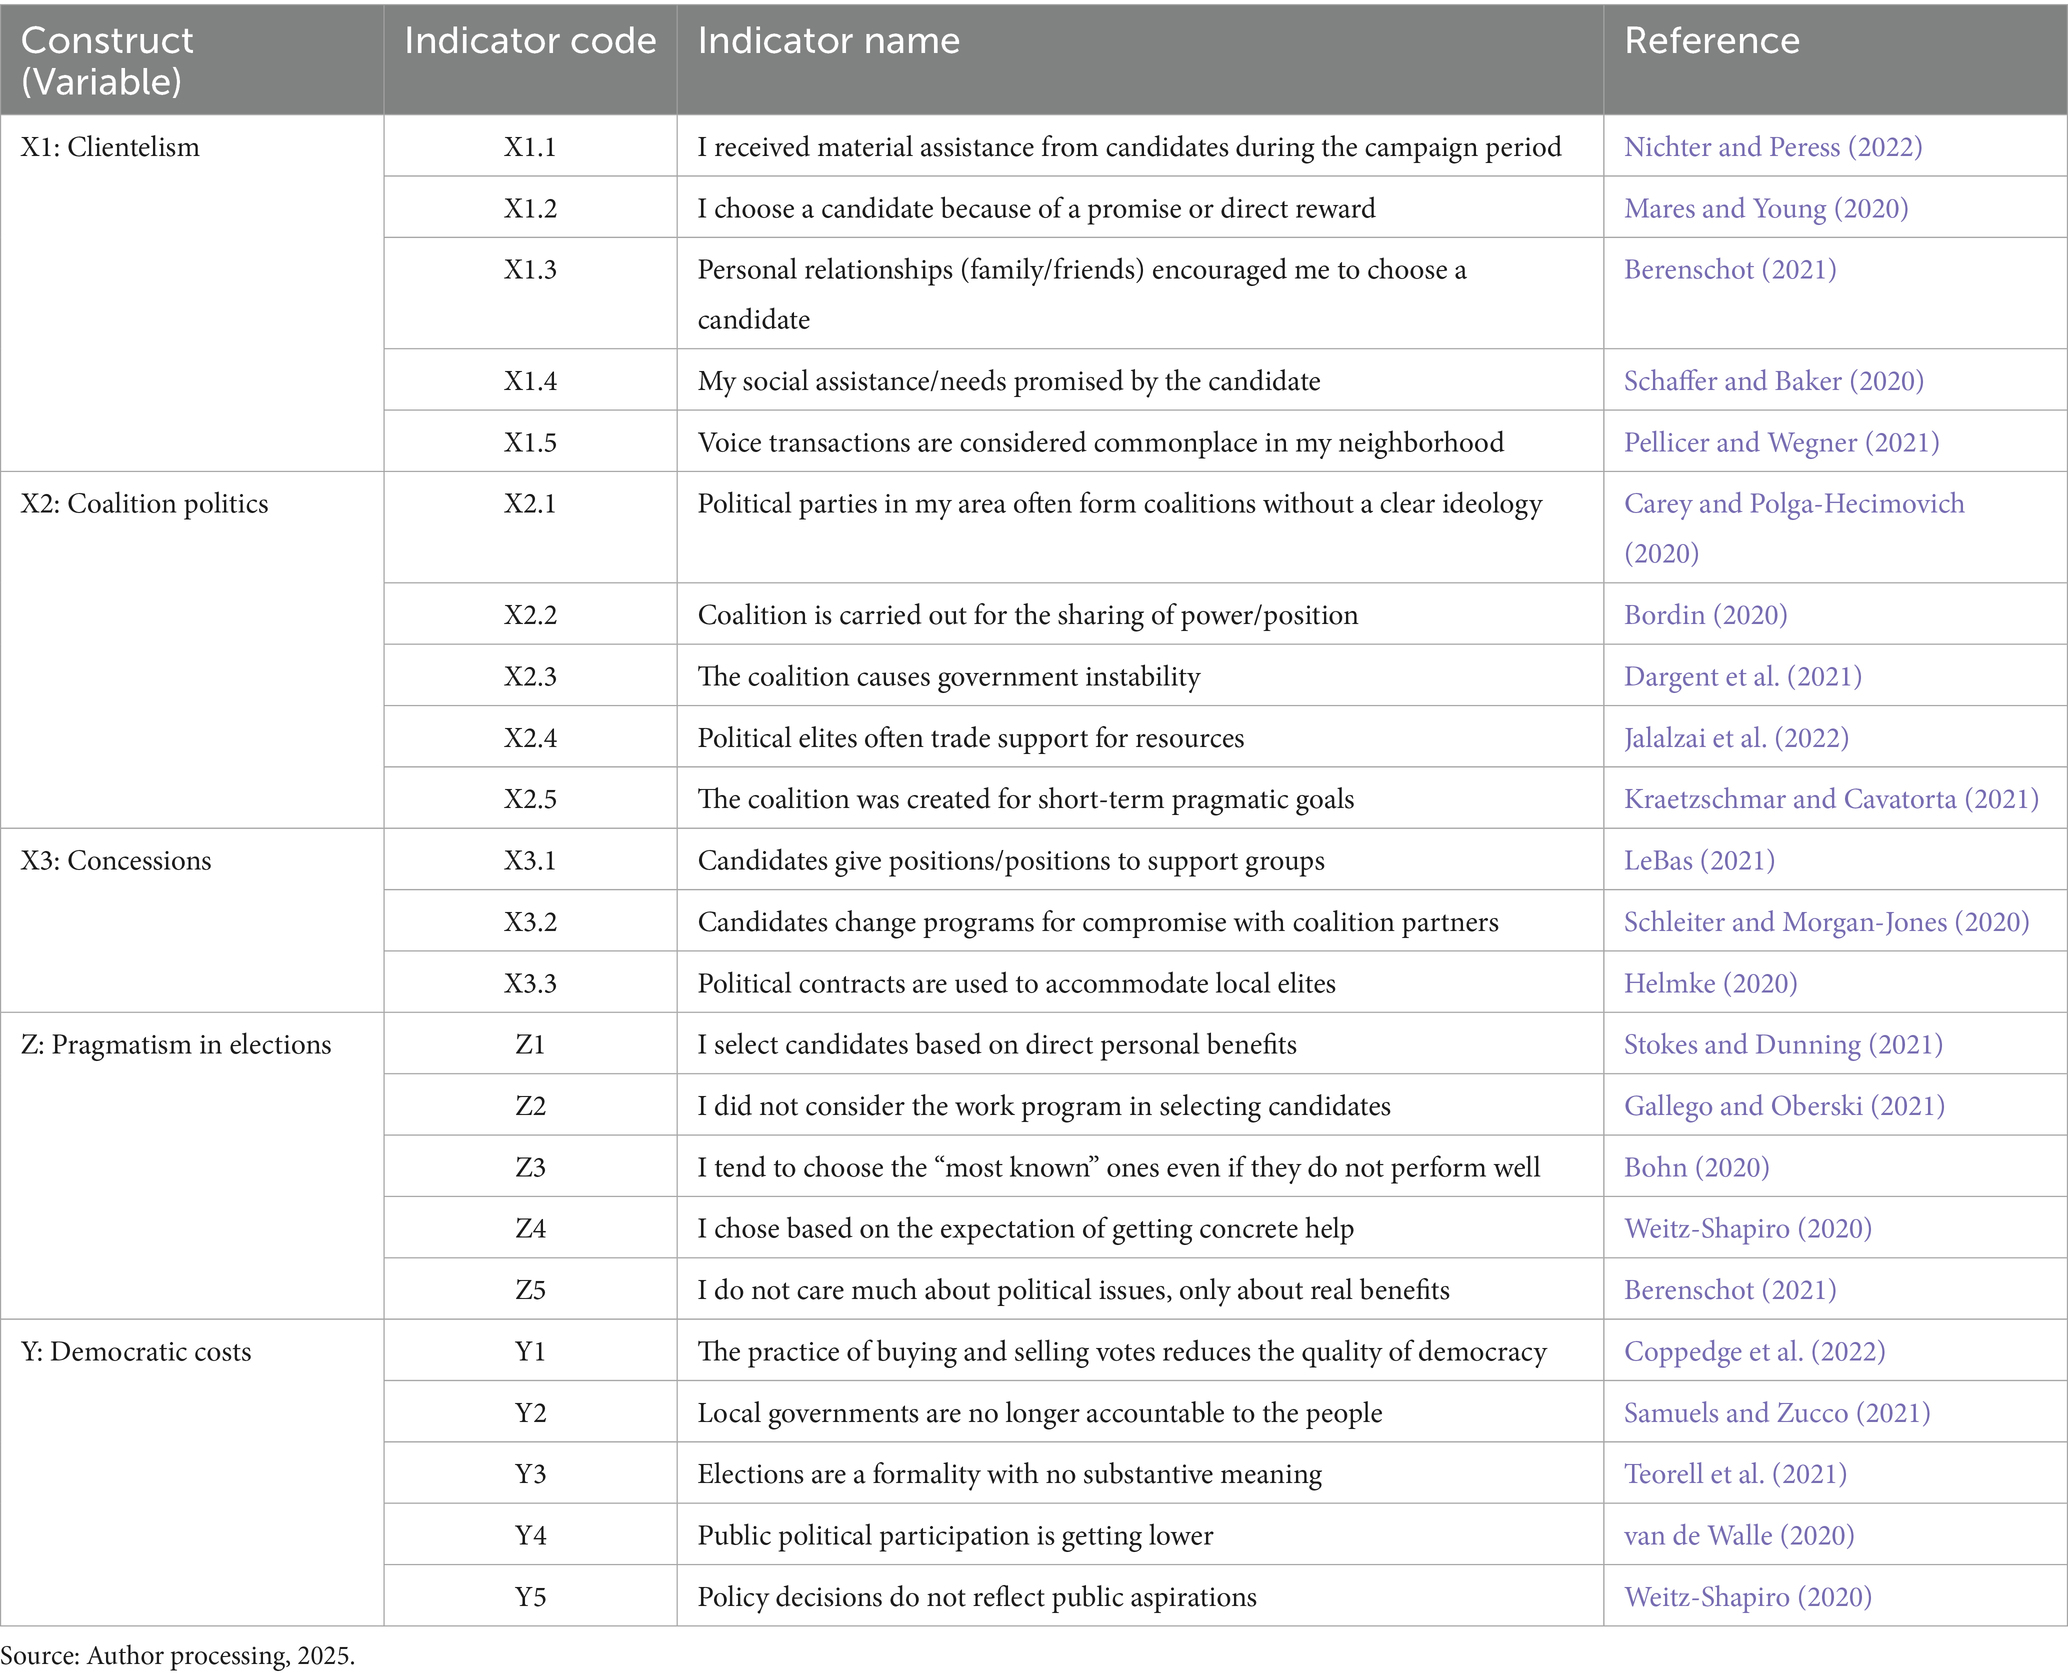Click the Mares and Young (2020) citation
2068x1678 pixels.
pyautogui.click(x=1765, y=208)
